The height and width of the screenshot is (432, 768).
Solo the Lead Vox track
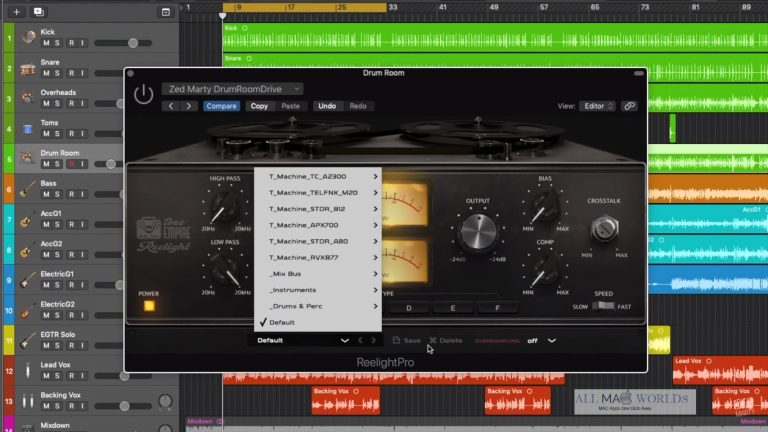pos(57,376)
